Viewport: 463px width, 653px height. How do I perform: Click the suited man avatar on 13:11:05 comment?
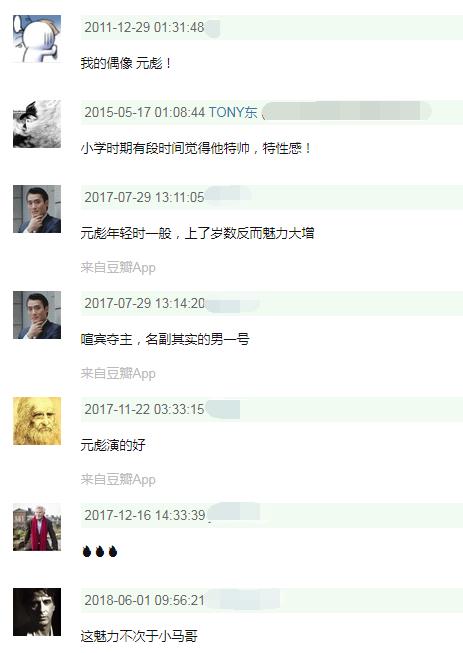tap(37, 209)
